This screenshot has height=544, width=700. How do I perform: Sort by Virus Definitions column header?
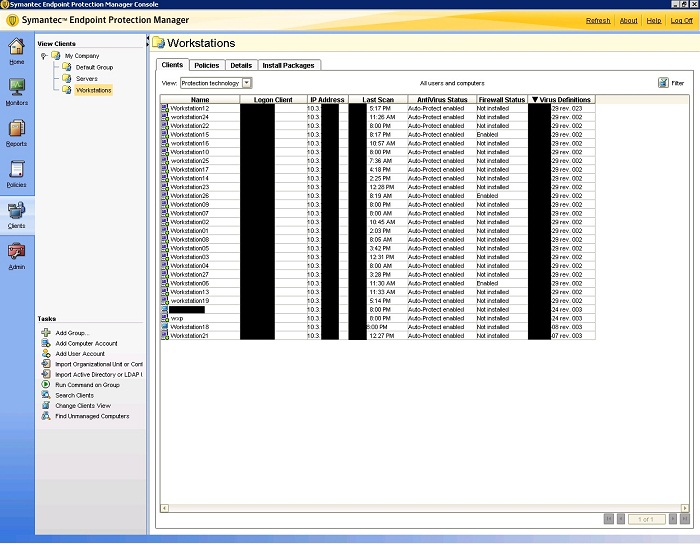[x=562, y=100]
